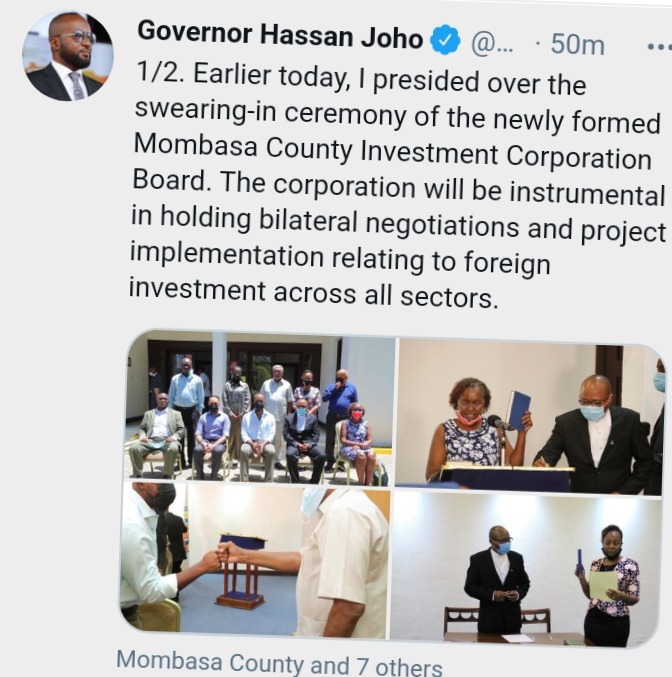This screenshot has height=677, width=672.
Task: Click woman in red mask seated outdoors
Action: point(357,442)
